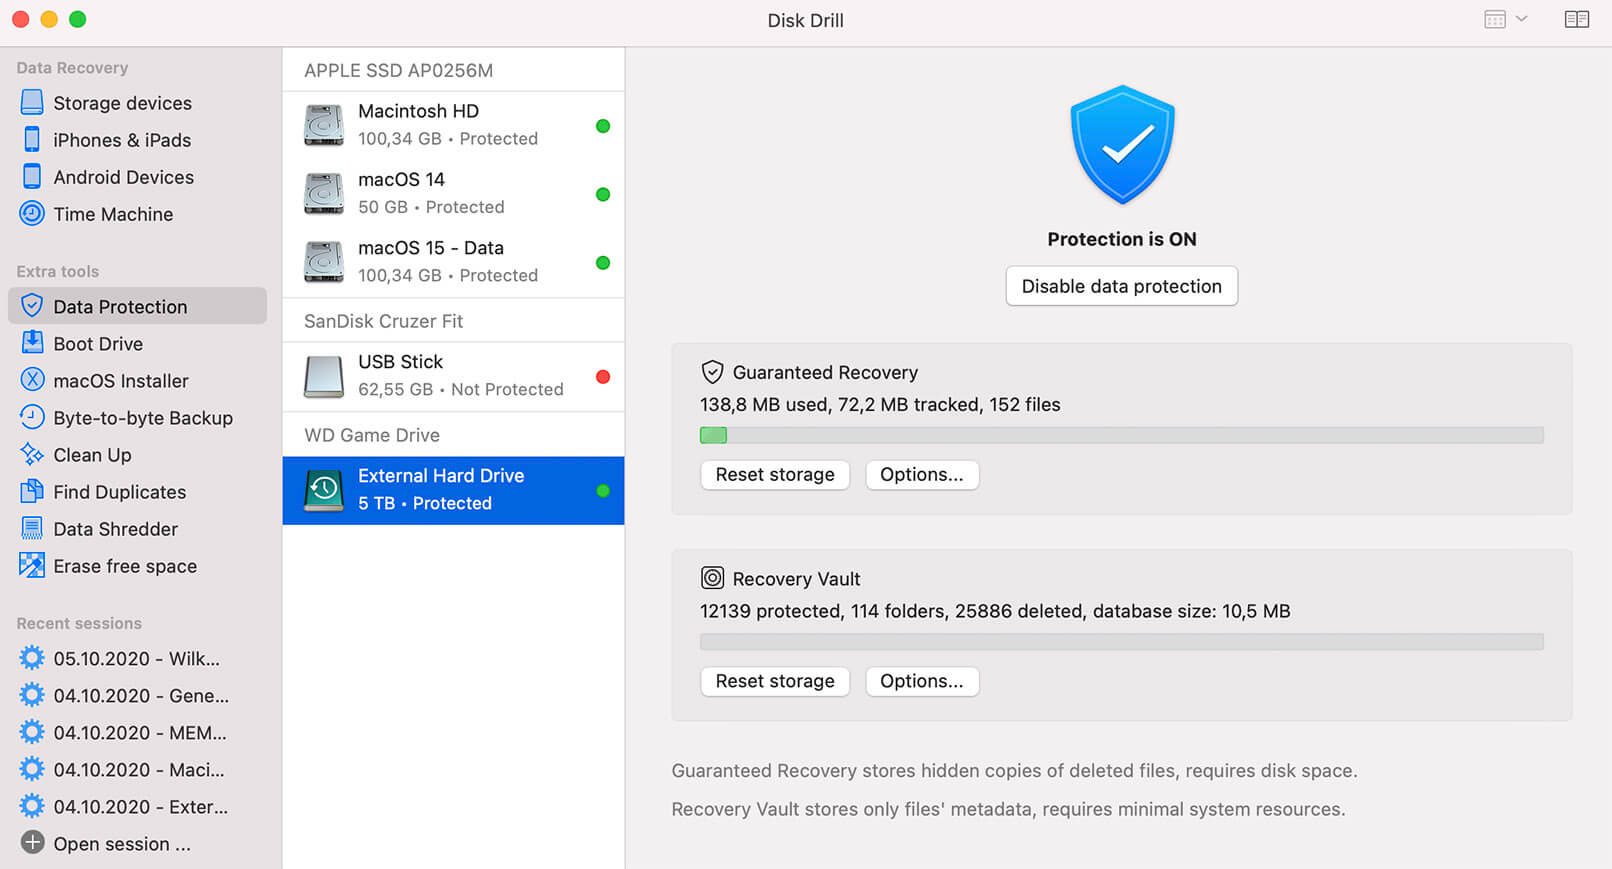Open Data Shredder tool label
The width and height of the screenshot is (1612, 869).
click(x=115, y=529)
